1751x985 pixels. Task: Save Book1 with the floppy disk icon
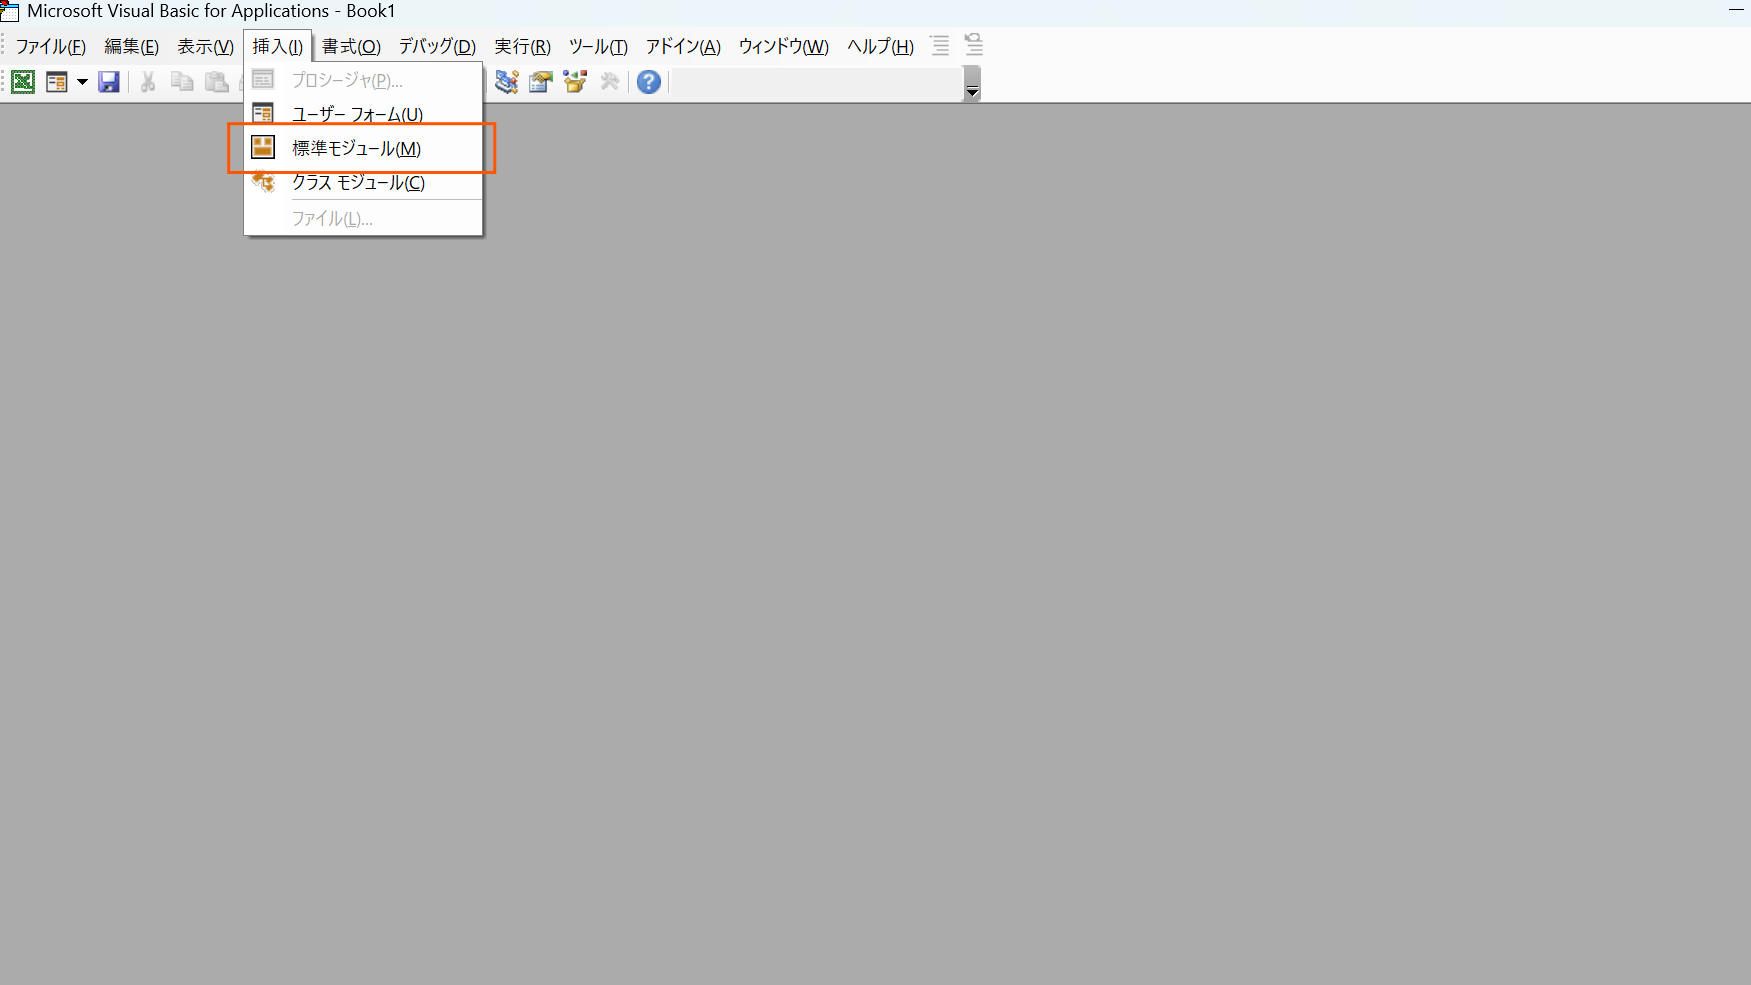pos(109,82)
